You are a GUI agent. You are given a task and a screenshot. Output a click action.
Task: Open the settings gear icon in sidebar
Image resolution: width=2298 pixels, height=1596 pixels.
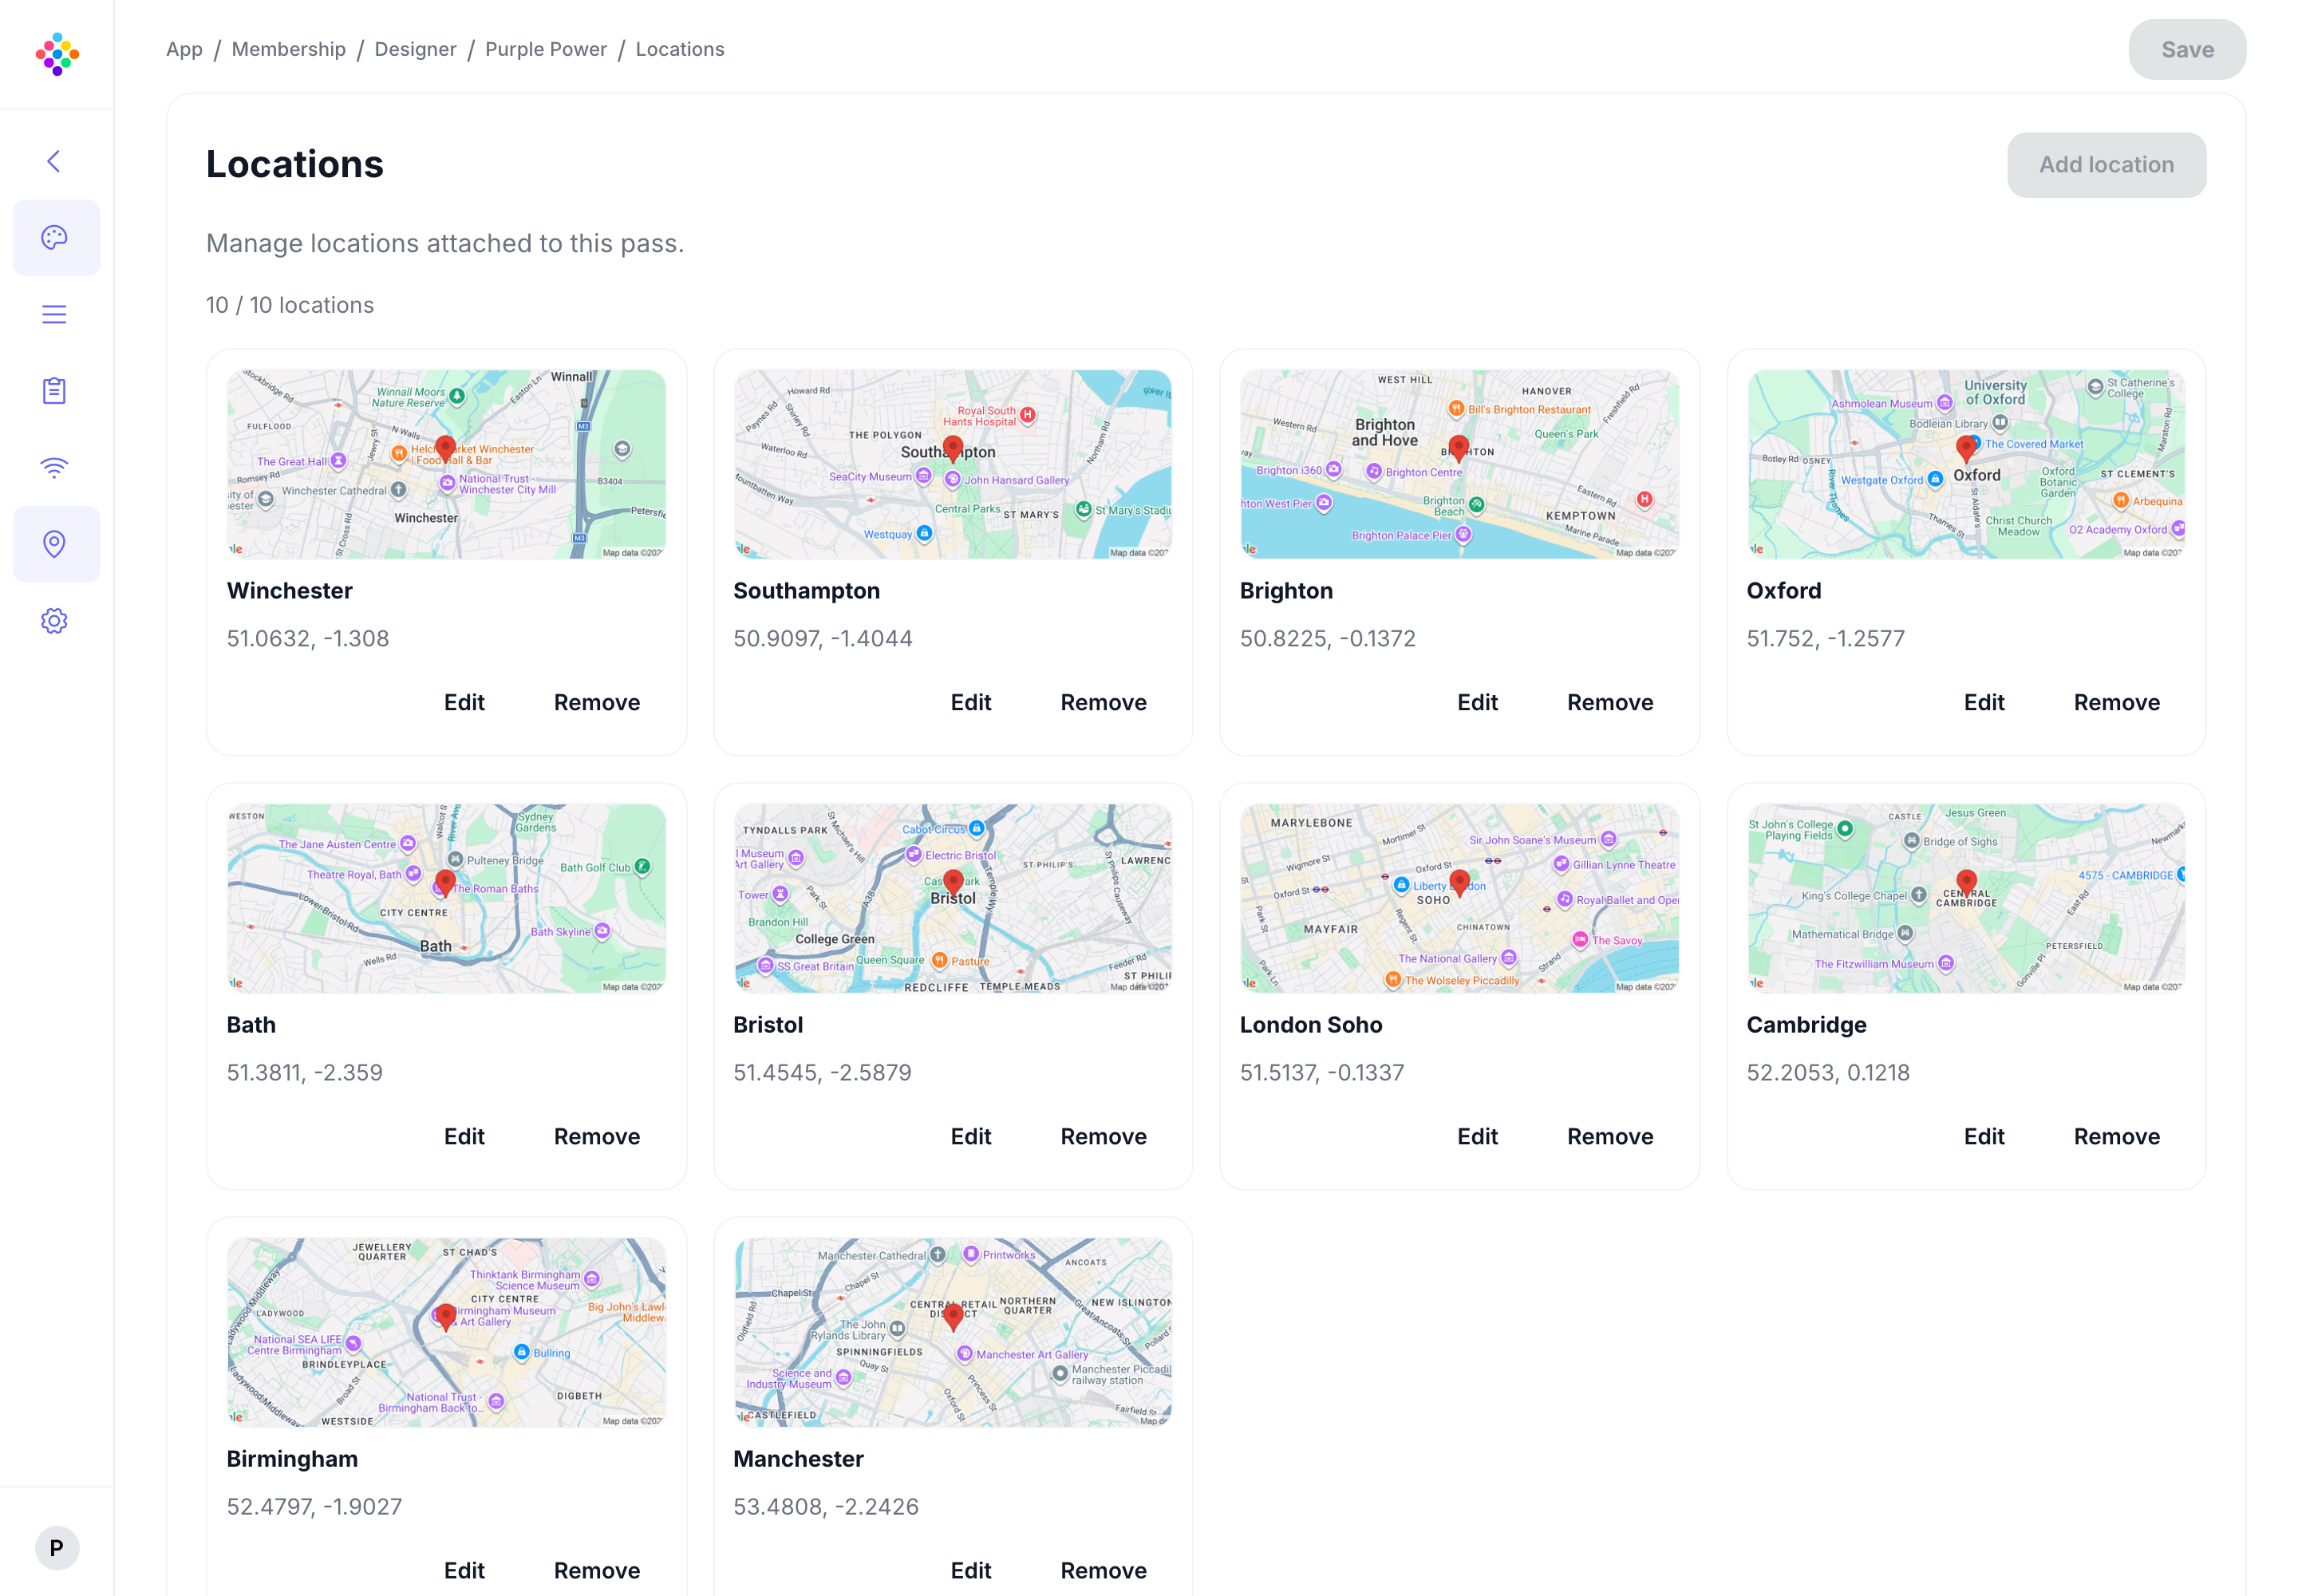[x=55, y=621]
